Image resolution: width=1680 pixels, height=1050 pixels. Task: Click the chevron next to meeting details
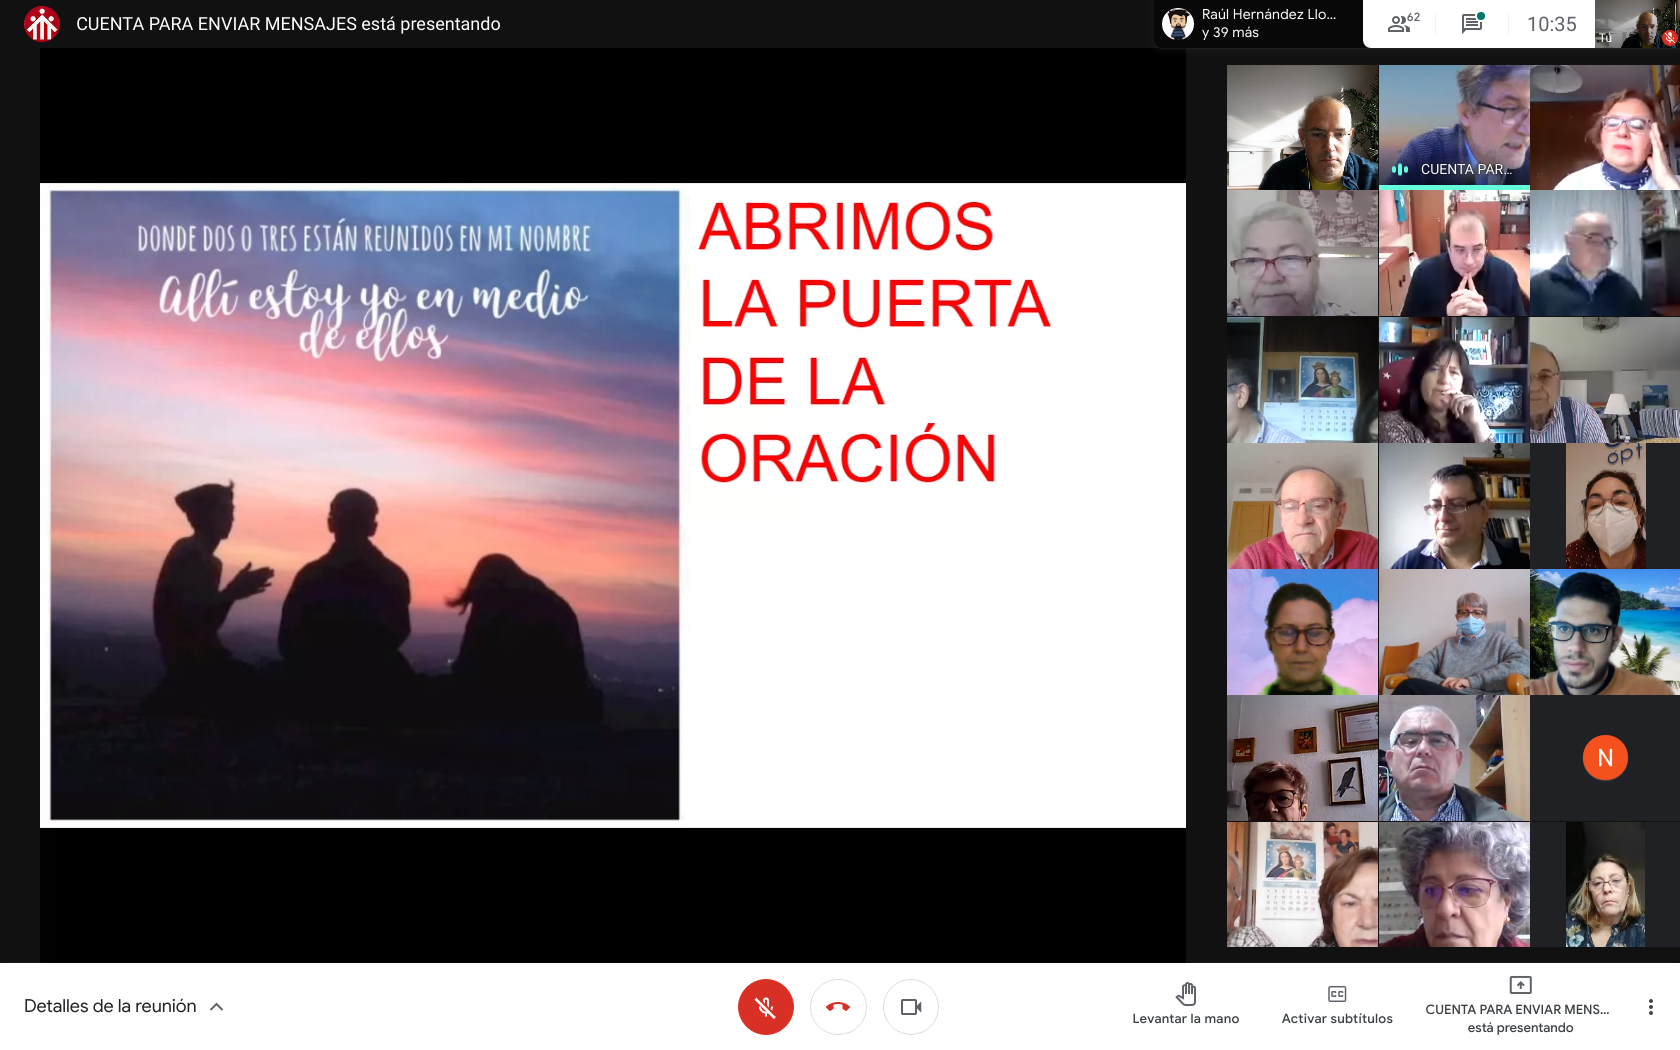(x=217, y=1007)
